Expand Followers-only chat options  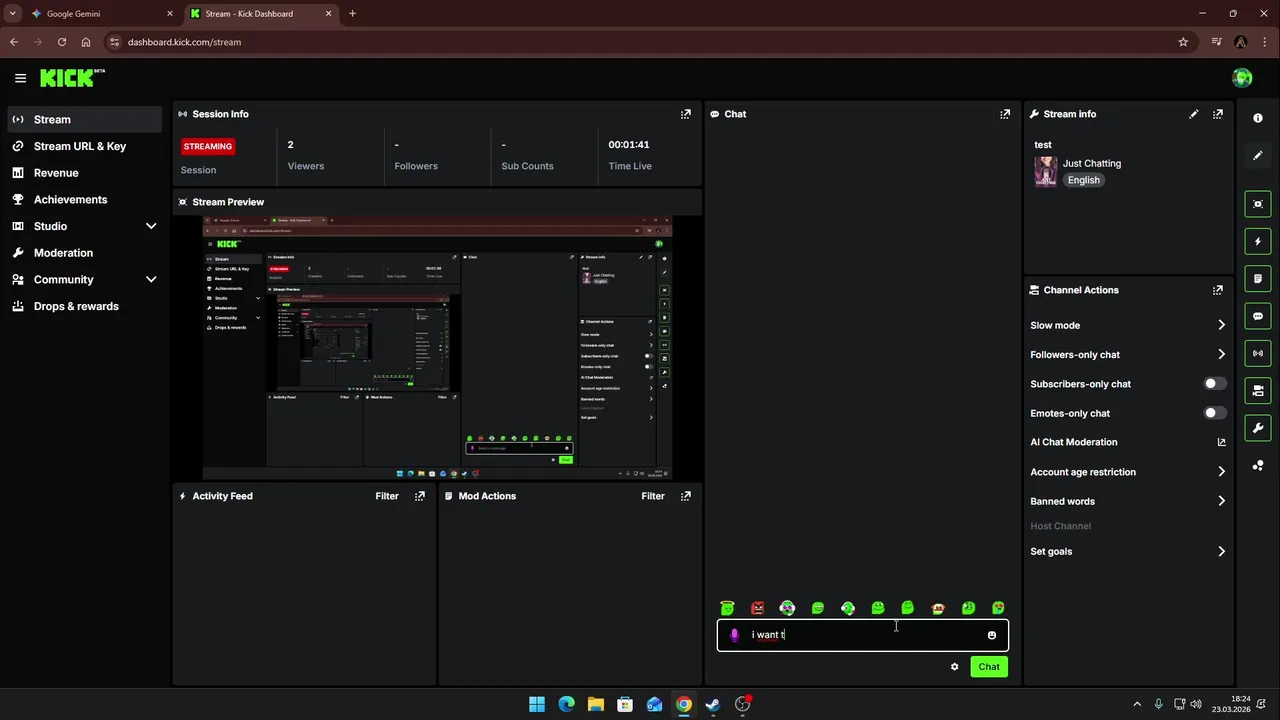point(1221,354)
